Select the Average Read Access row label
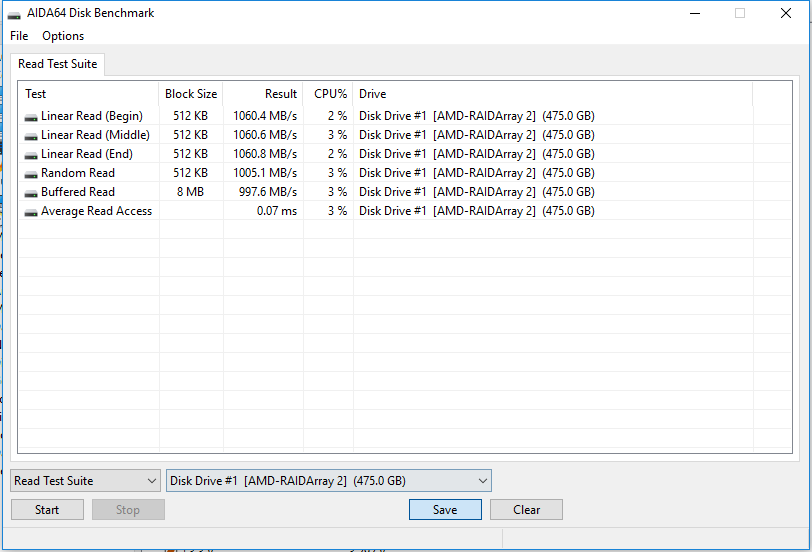The height and width of the screenshot is (552, 812). point(96,211)
